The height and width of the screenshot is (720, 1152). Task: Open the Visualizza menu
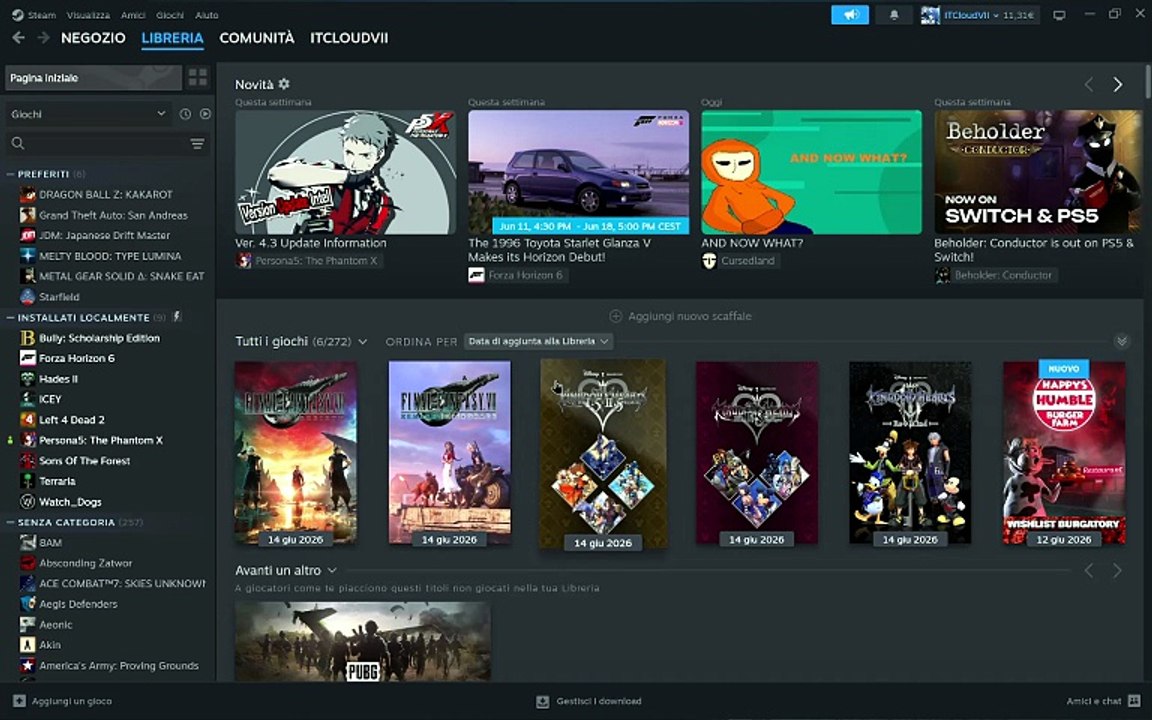[x=88, y=15]
